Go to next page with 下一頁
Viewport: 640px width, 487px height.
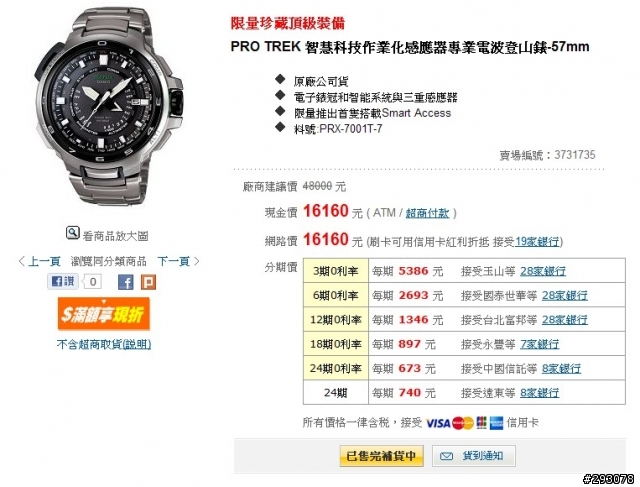(x=178, y=261)
